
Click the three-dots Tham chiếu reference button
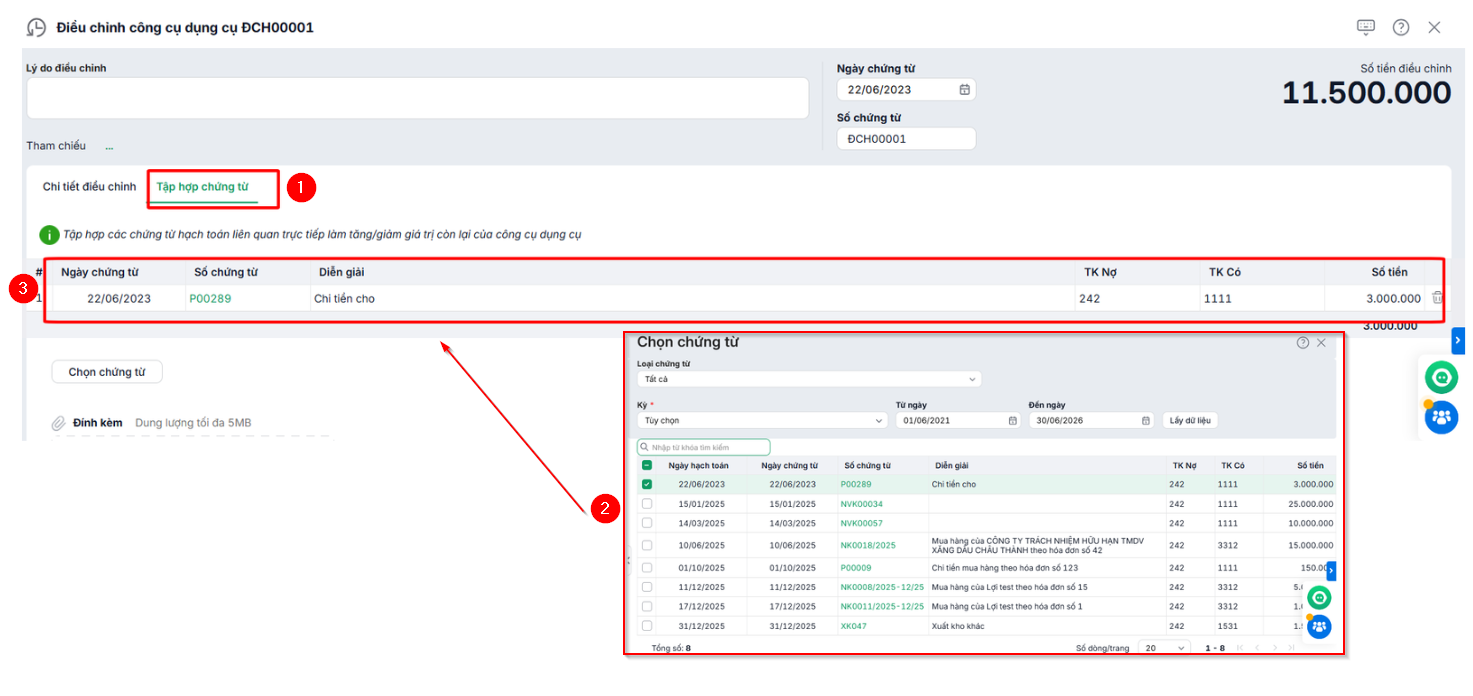pos(109,147)
